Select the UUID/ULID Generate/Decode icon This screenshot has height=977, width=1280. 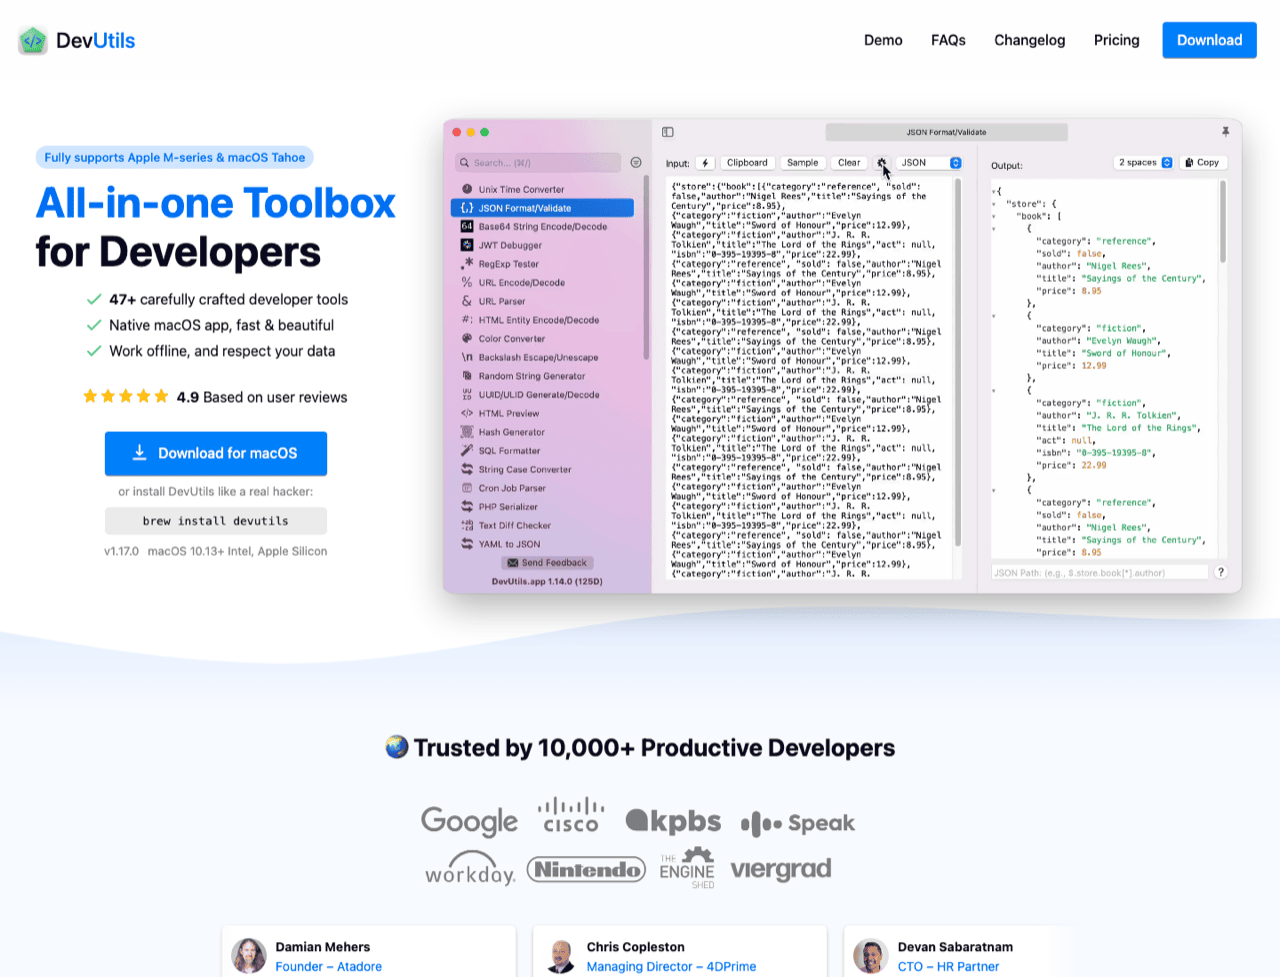pos(467,394)
